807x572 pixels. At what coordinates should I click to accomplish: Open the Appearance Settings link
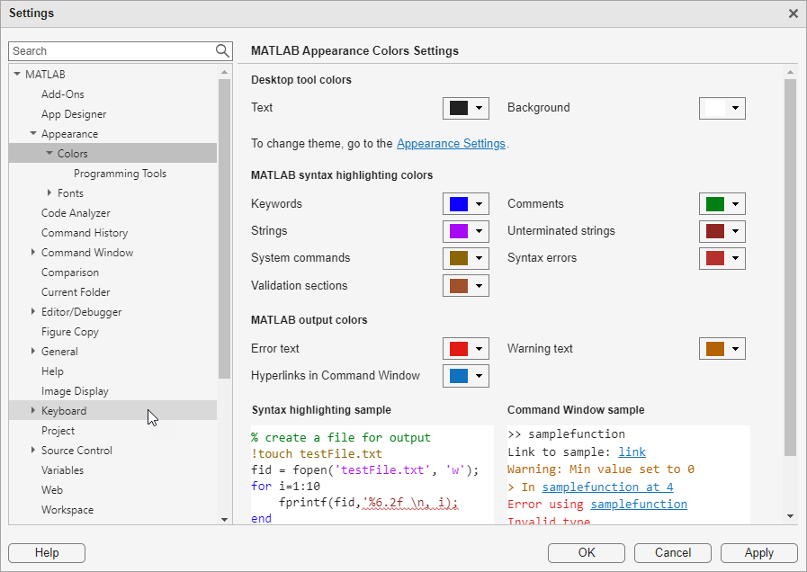pos(451,144)
